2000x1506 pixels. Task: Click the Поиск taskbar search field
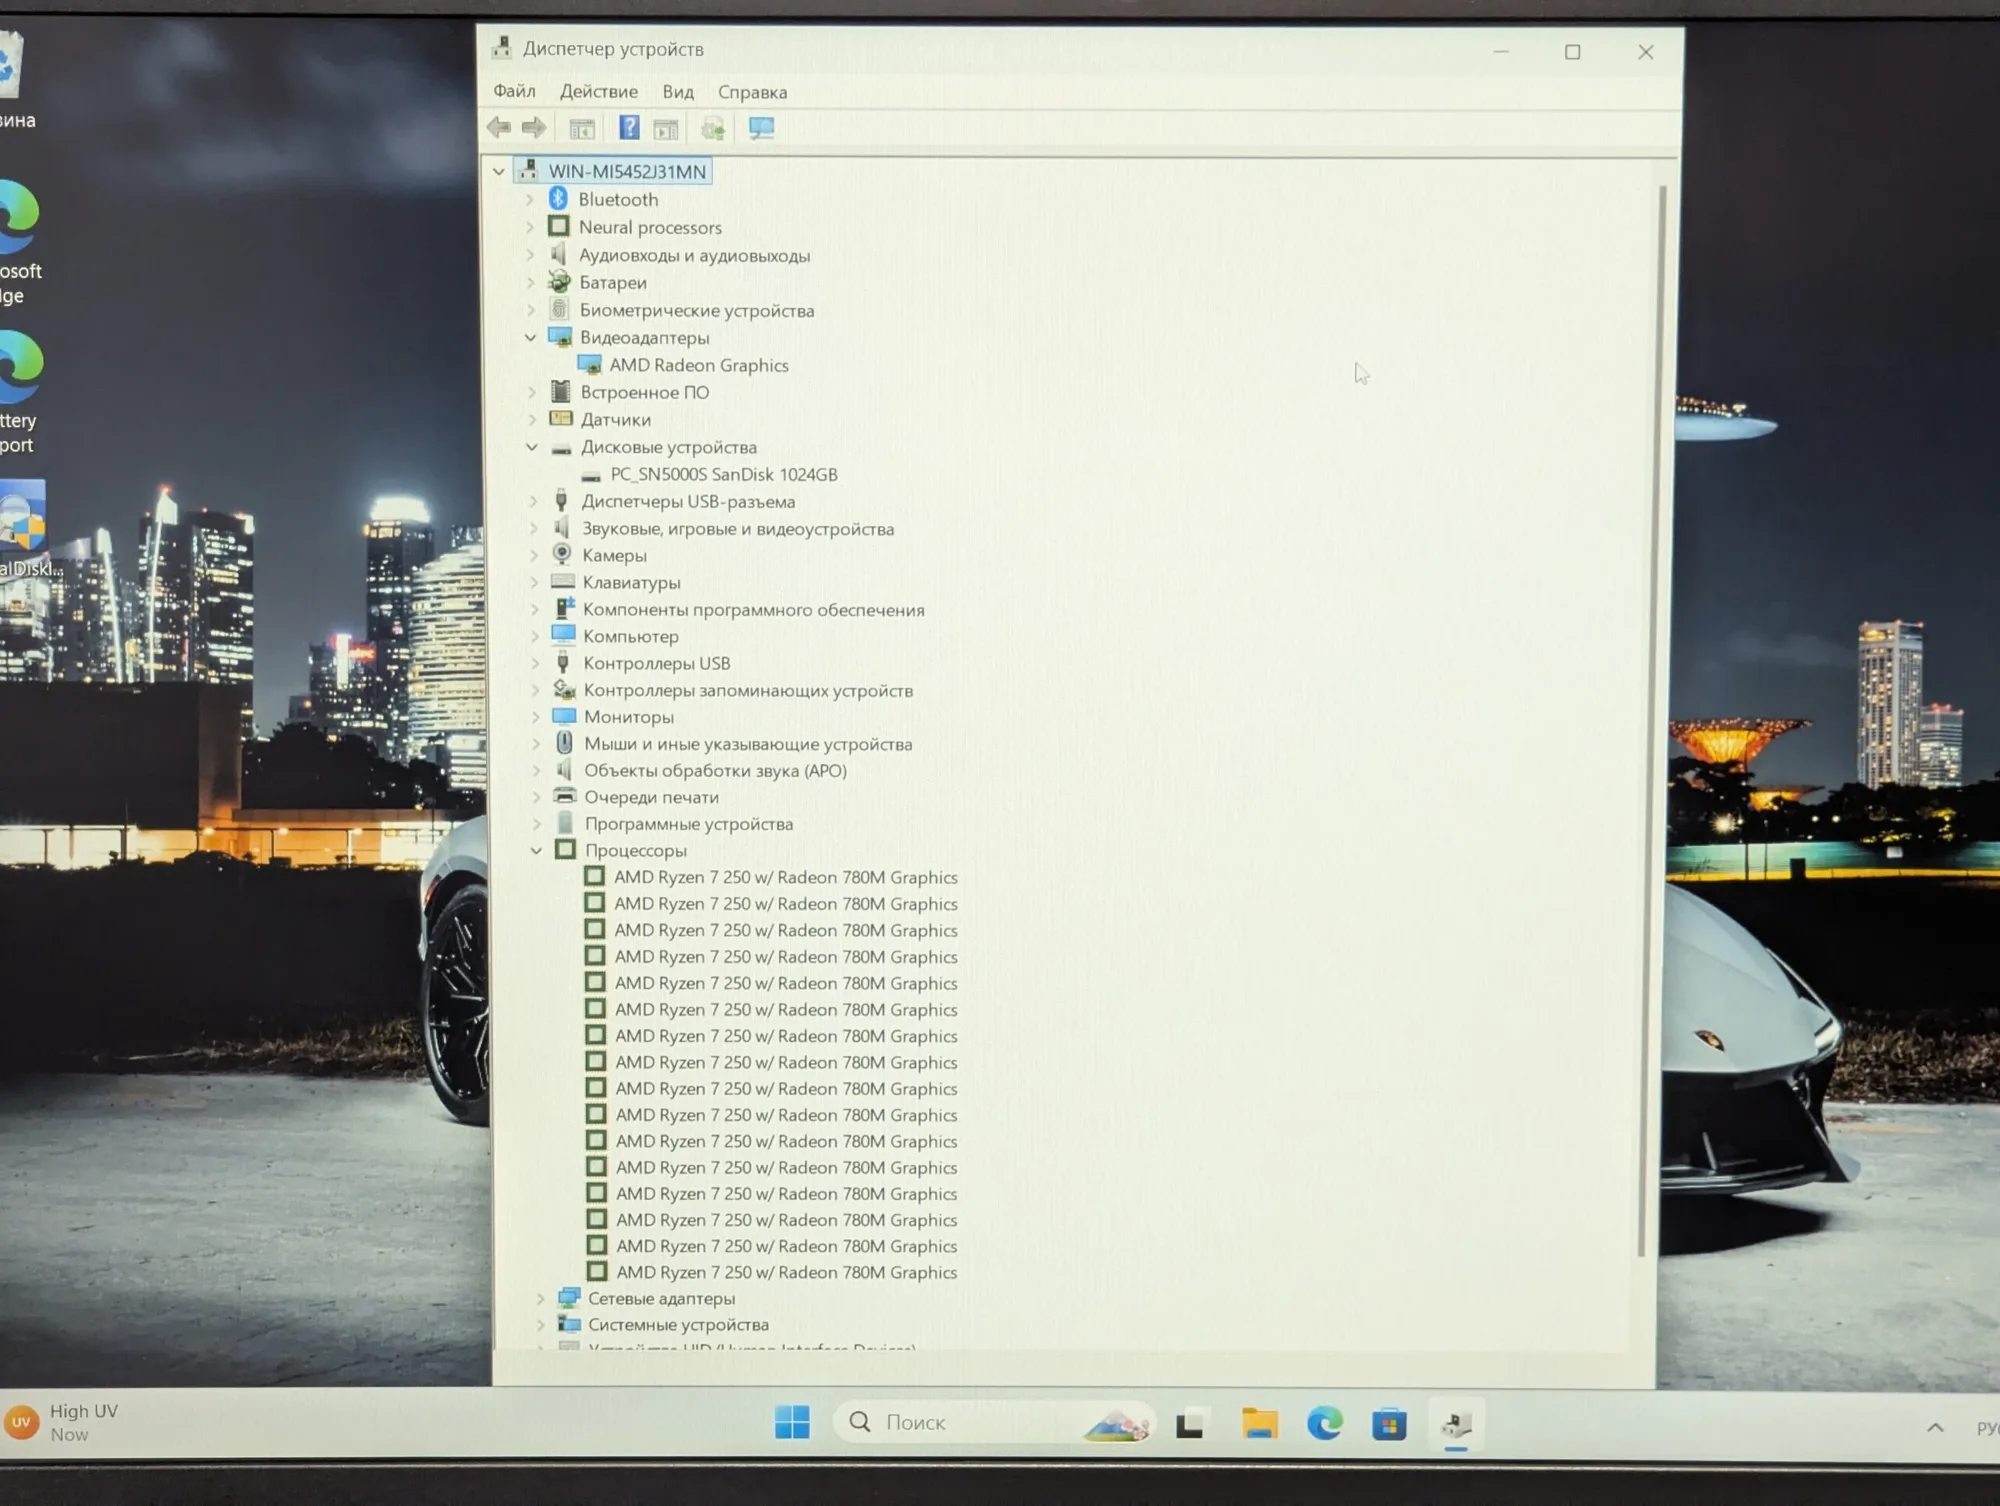click(993, 1422)
